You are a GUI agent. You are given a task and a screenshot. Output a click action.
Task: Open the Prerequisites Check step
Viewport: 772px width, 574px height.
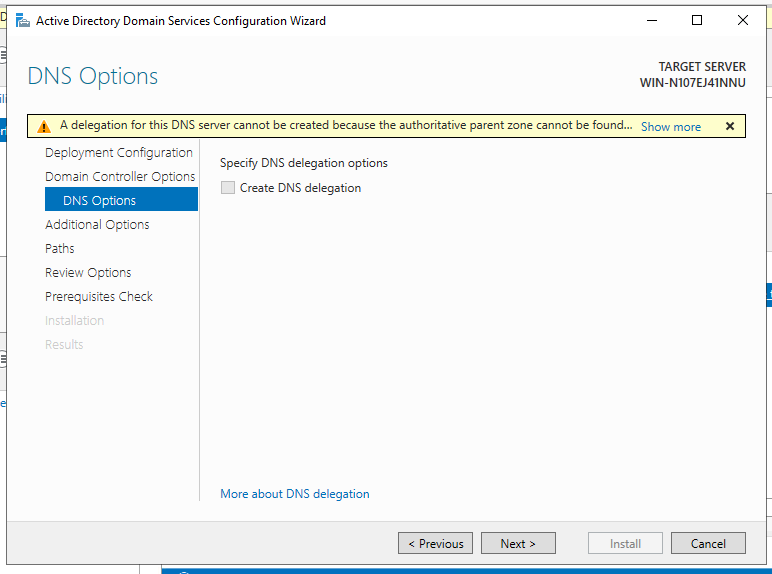(99, 296)
